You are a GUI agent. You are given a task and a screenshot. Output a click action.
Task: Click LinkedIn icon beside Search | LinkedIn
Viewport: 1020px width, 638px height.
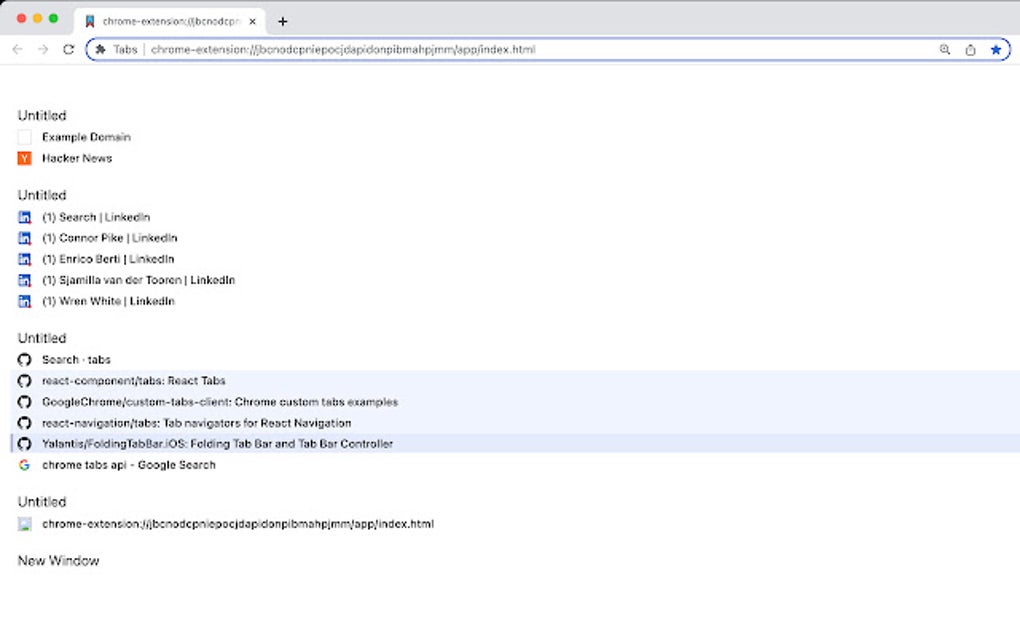click(x=24, y=217)
